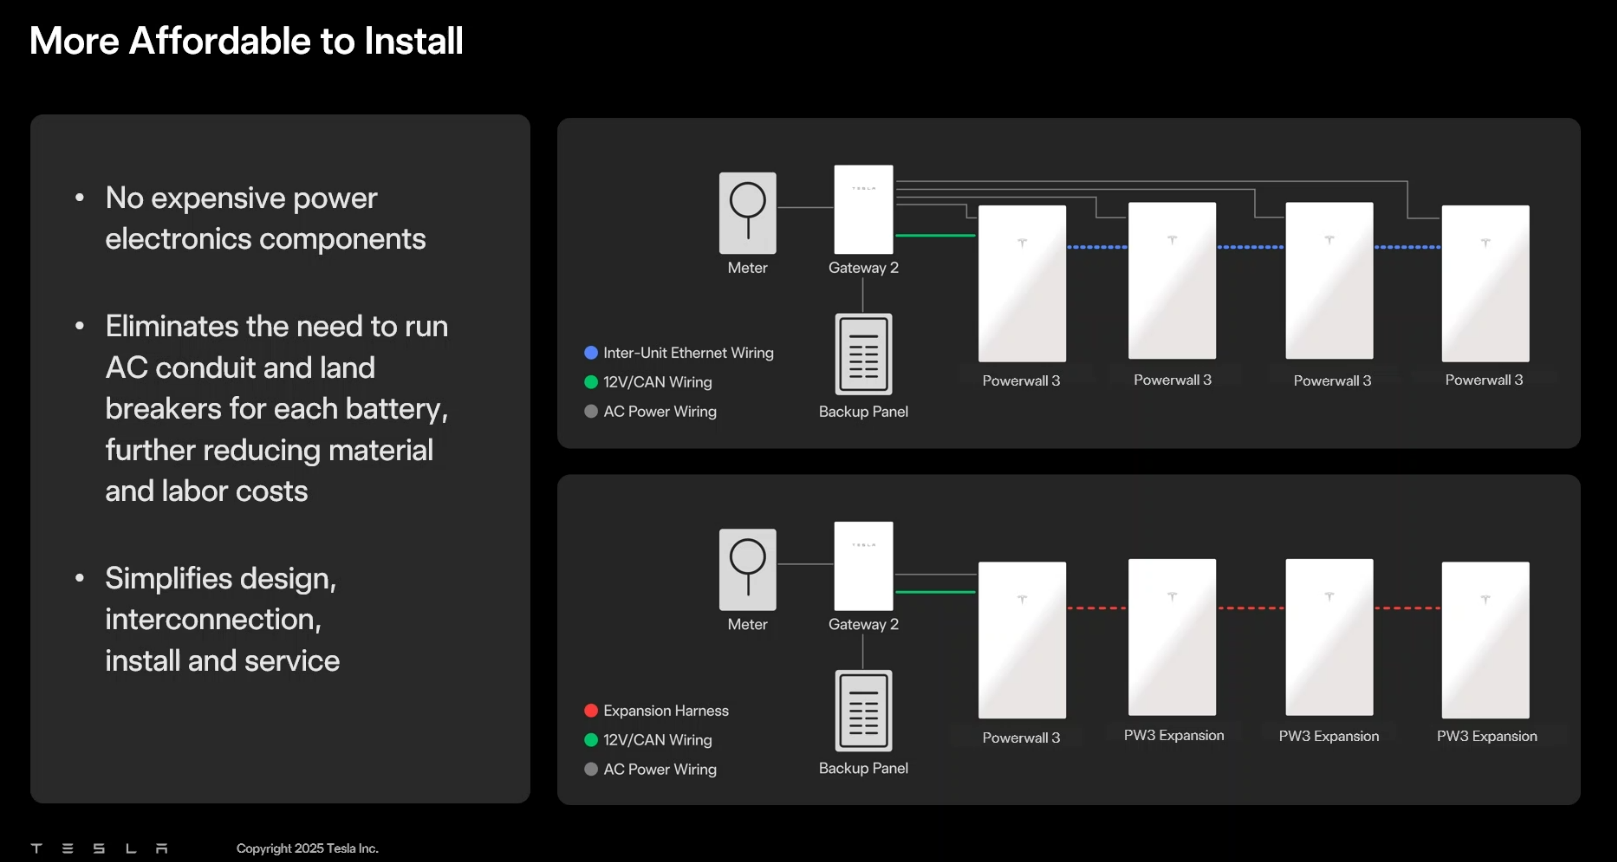The image size is (1617, 862).
Task: Click 'Backup Panel' label in bottom diagram
Action: [864, 768]
